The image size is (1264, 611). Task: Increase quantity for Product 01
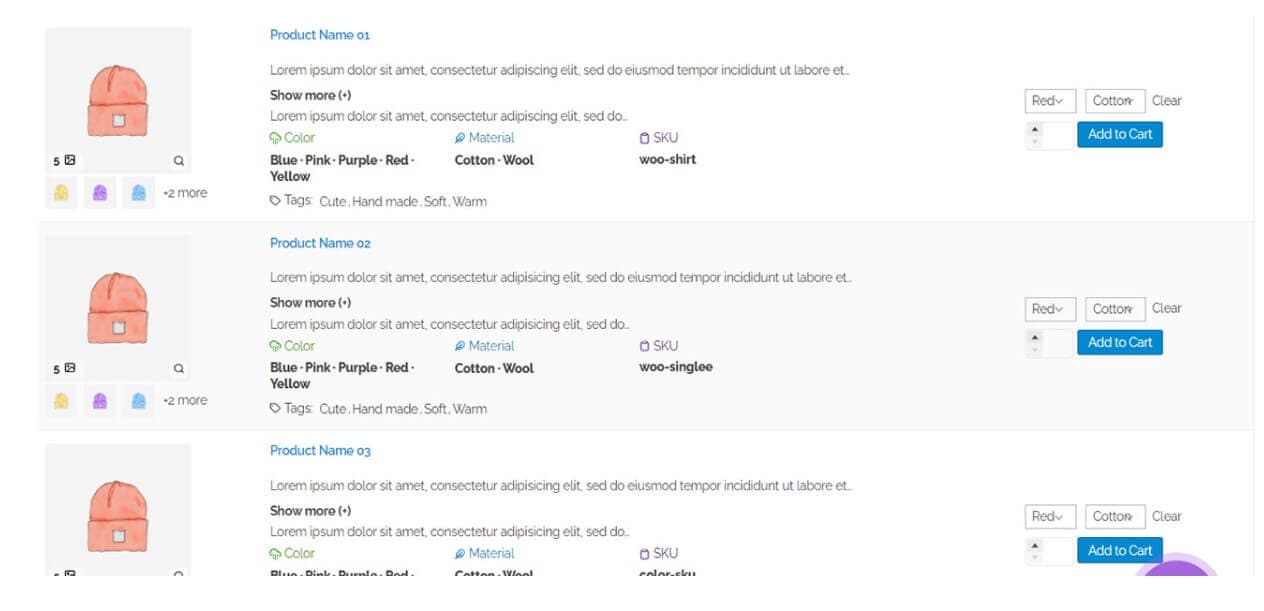tap(1035, 129)
